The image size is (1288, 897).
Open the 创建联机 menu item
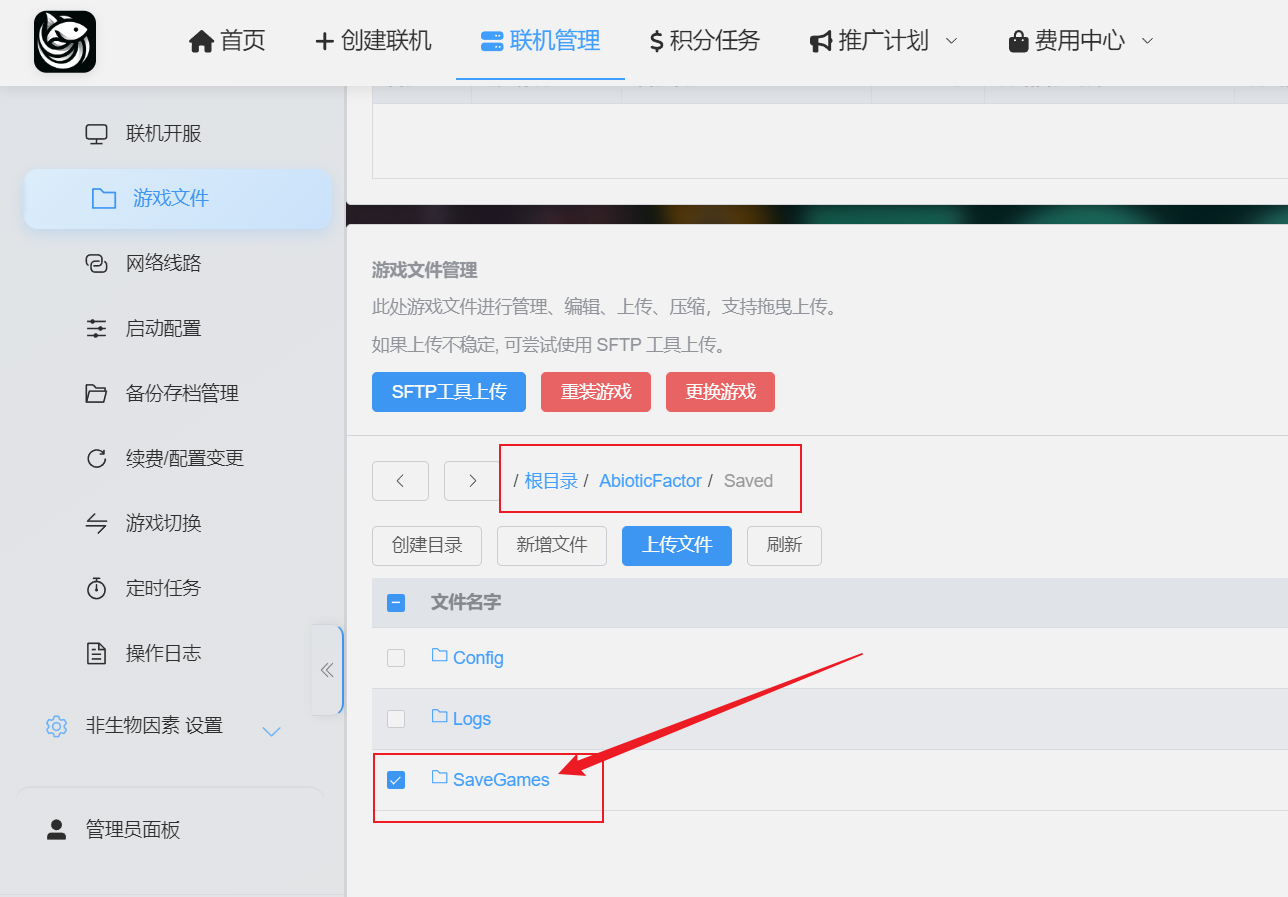pyautogui.click(x=373, y=41)
